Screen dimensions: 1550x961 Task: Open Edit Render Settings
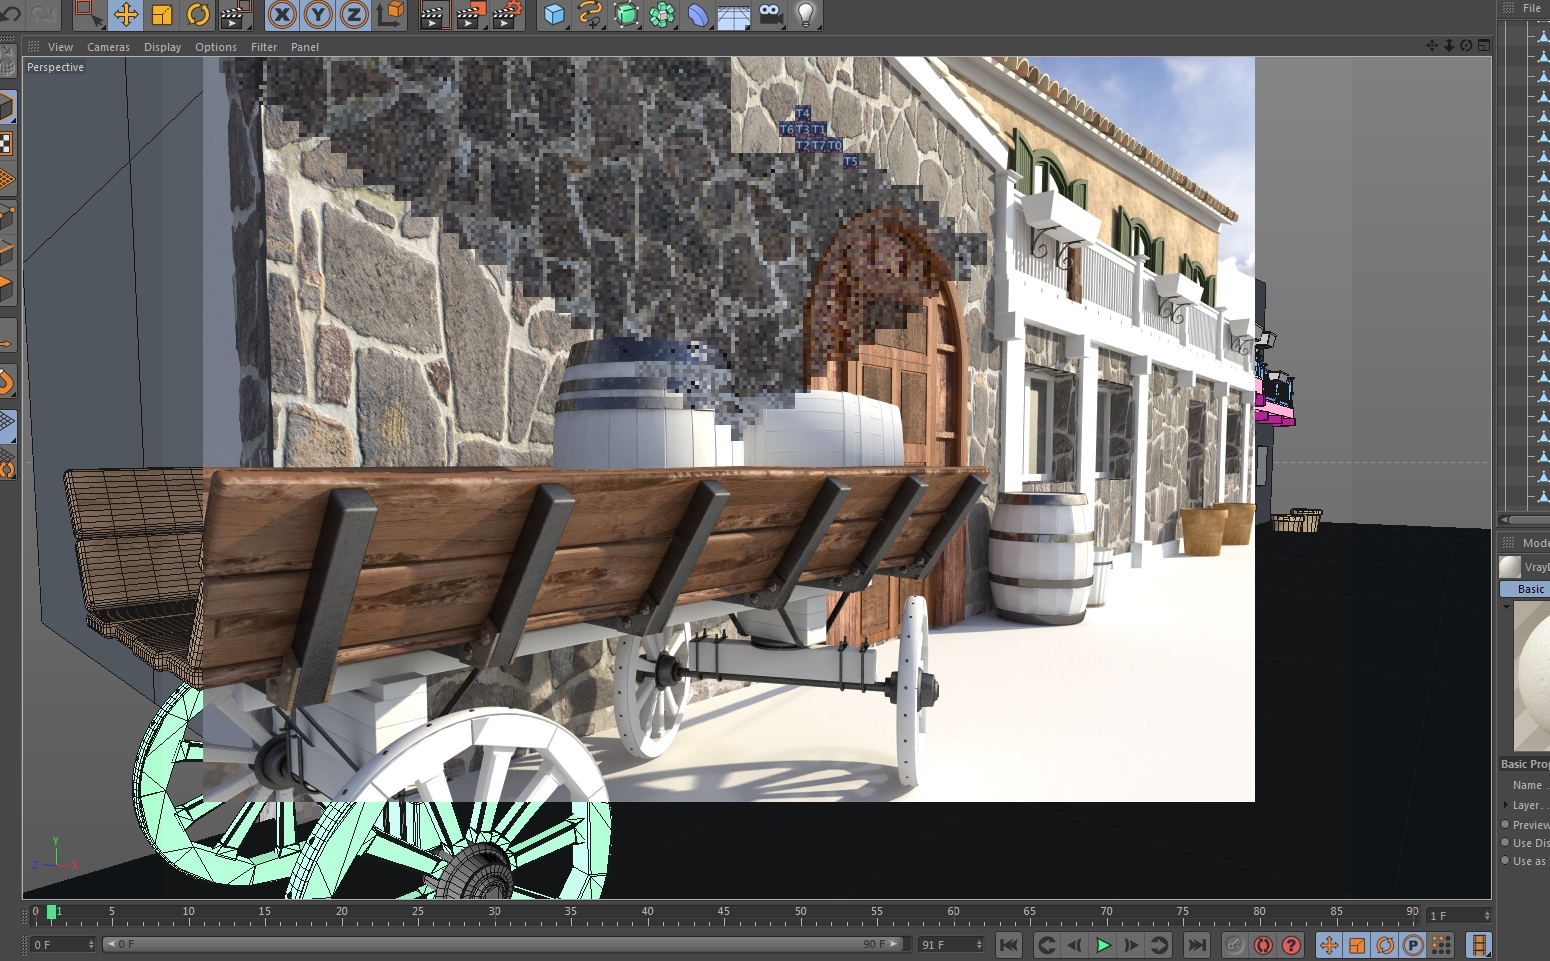click(x=508, y=14)
